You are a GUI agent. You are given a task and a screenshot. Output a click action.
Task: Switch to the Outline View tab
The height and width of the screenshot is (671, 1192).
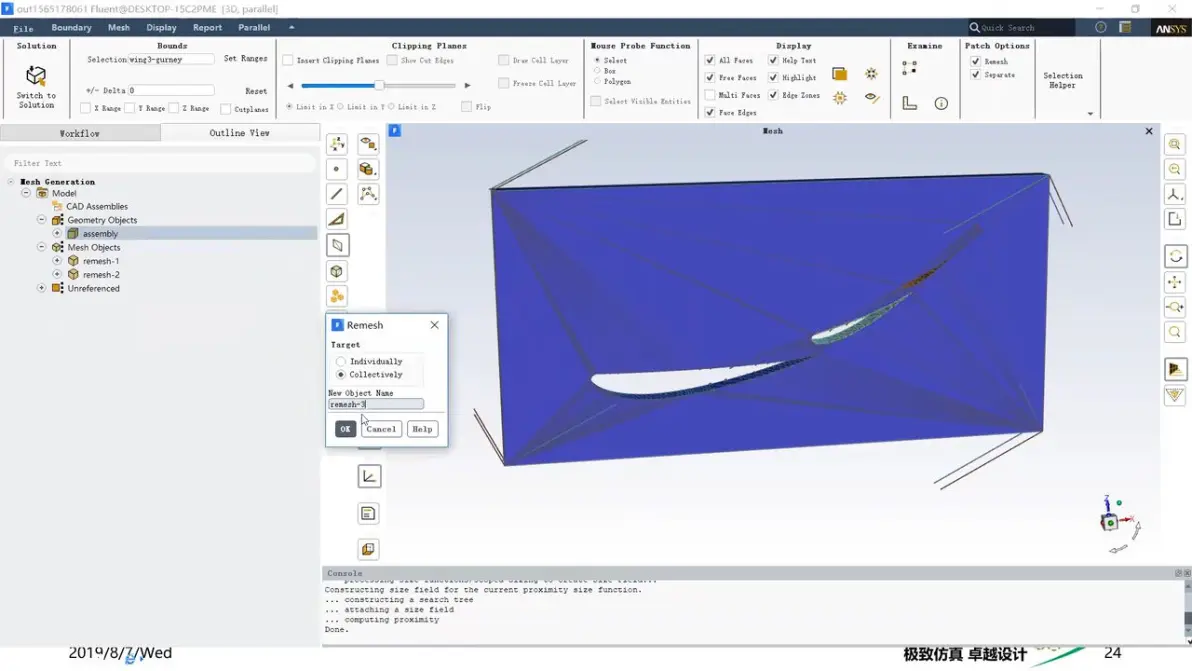[x=239, y=132]
